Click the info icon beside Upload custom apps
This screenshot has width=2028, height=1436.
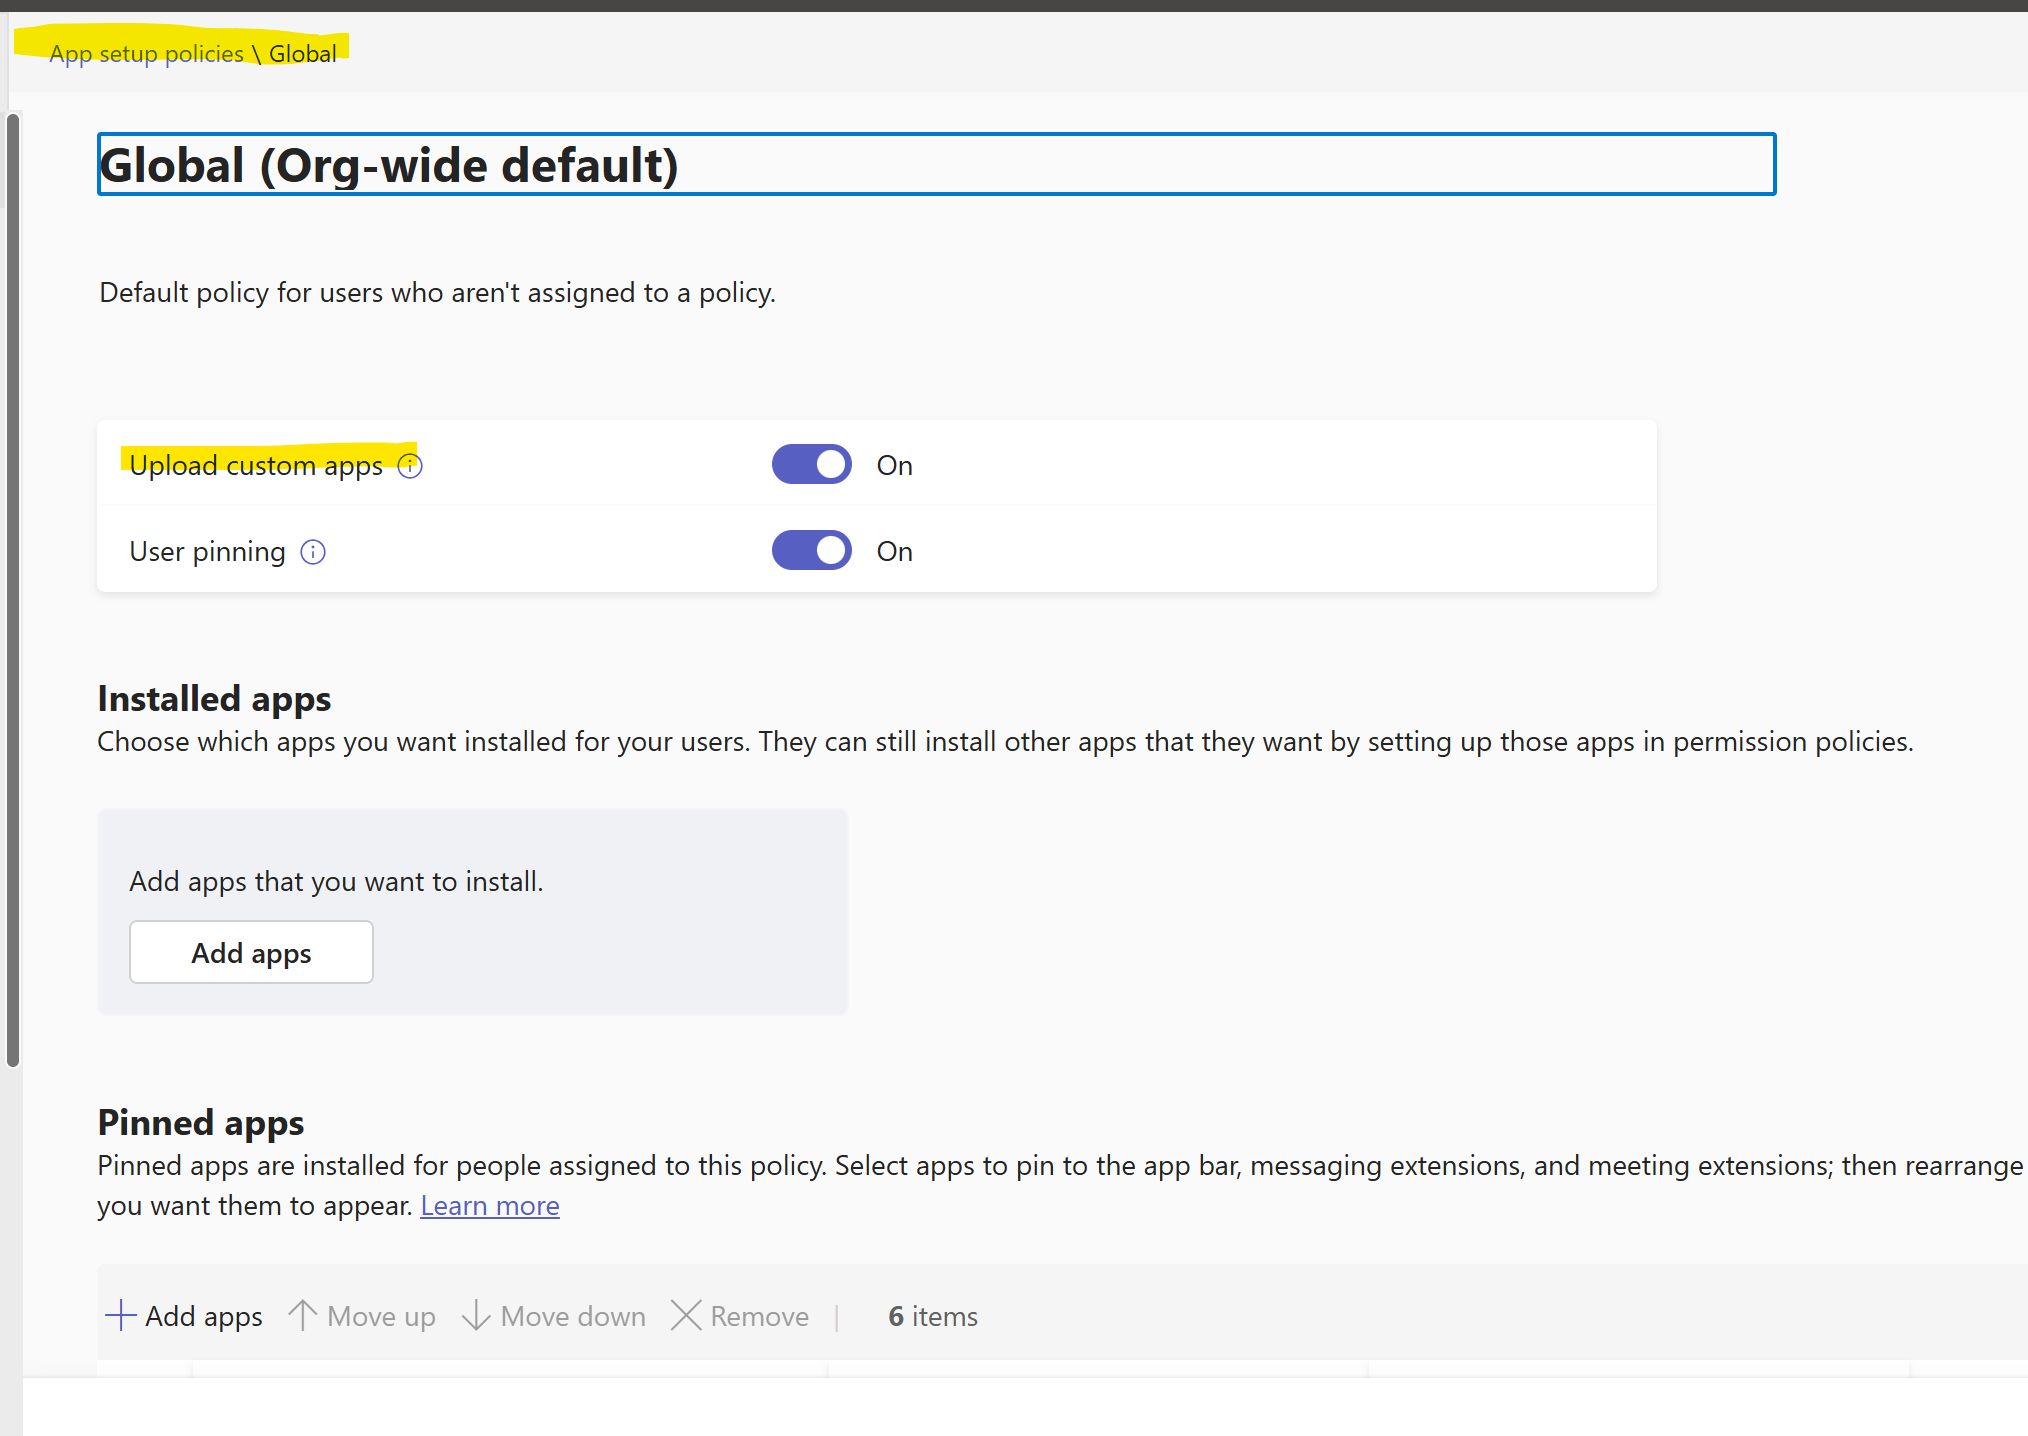click(x=410, y=465)
